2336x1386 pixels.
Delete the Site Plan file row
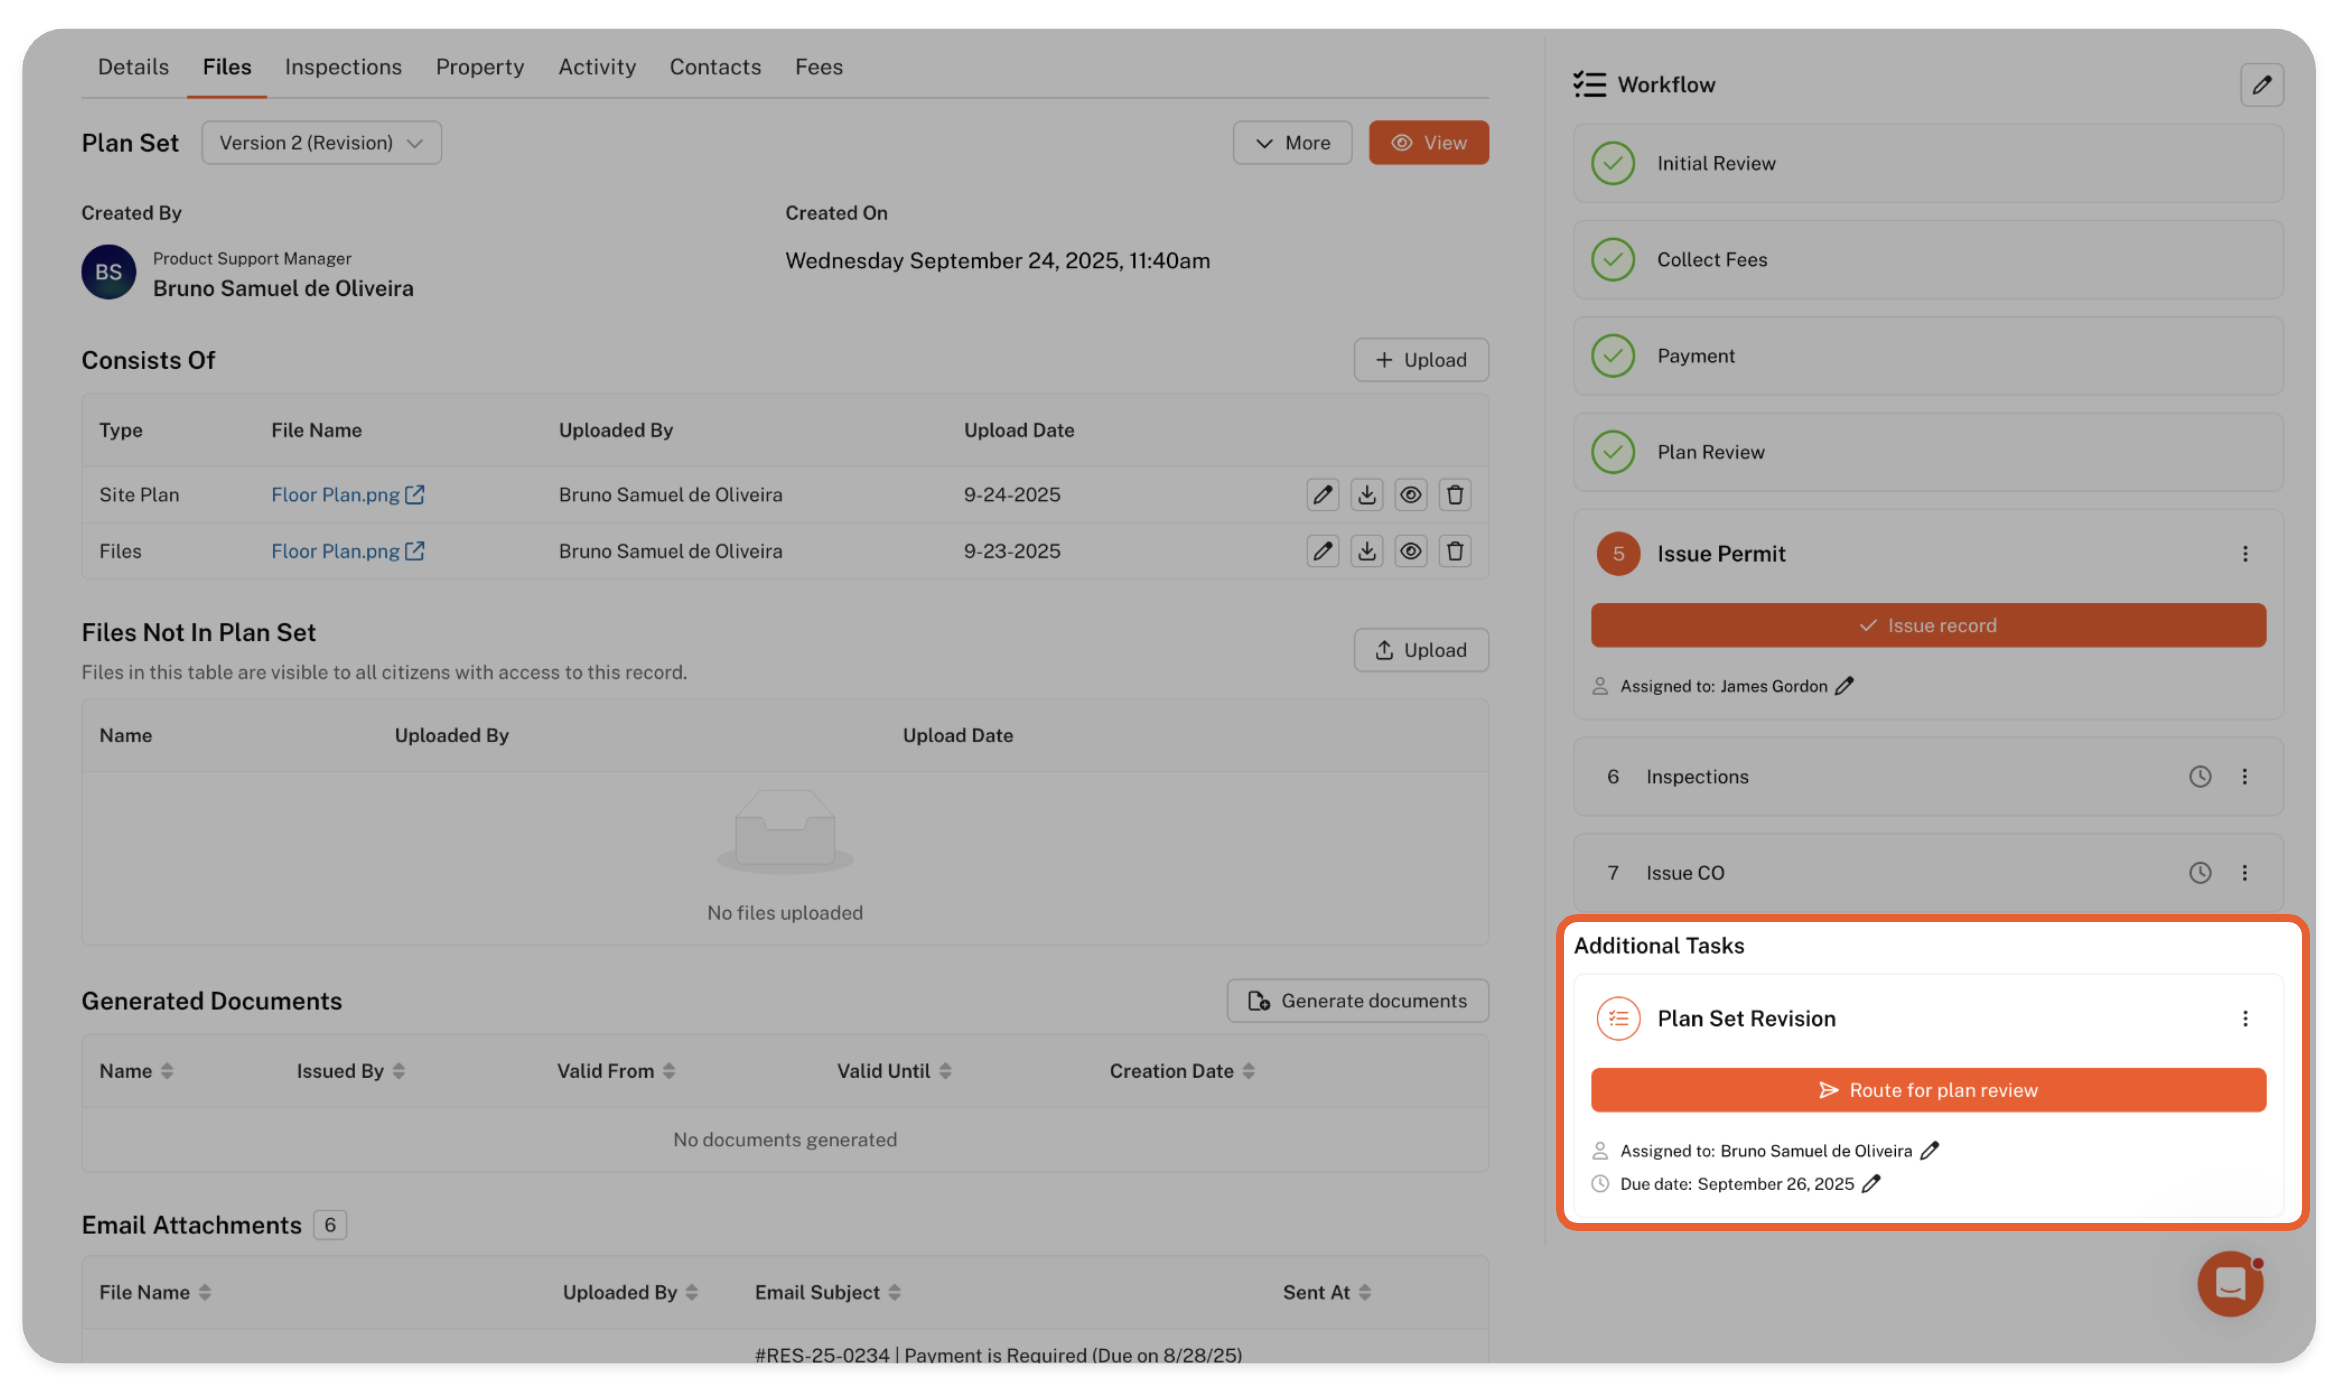pos(1455,495)
